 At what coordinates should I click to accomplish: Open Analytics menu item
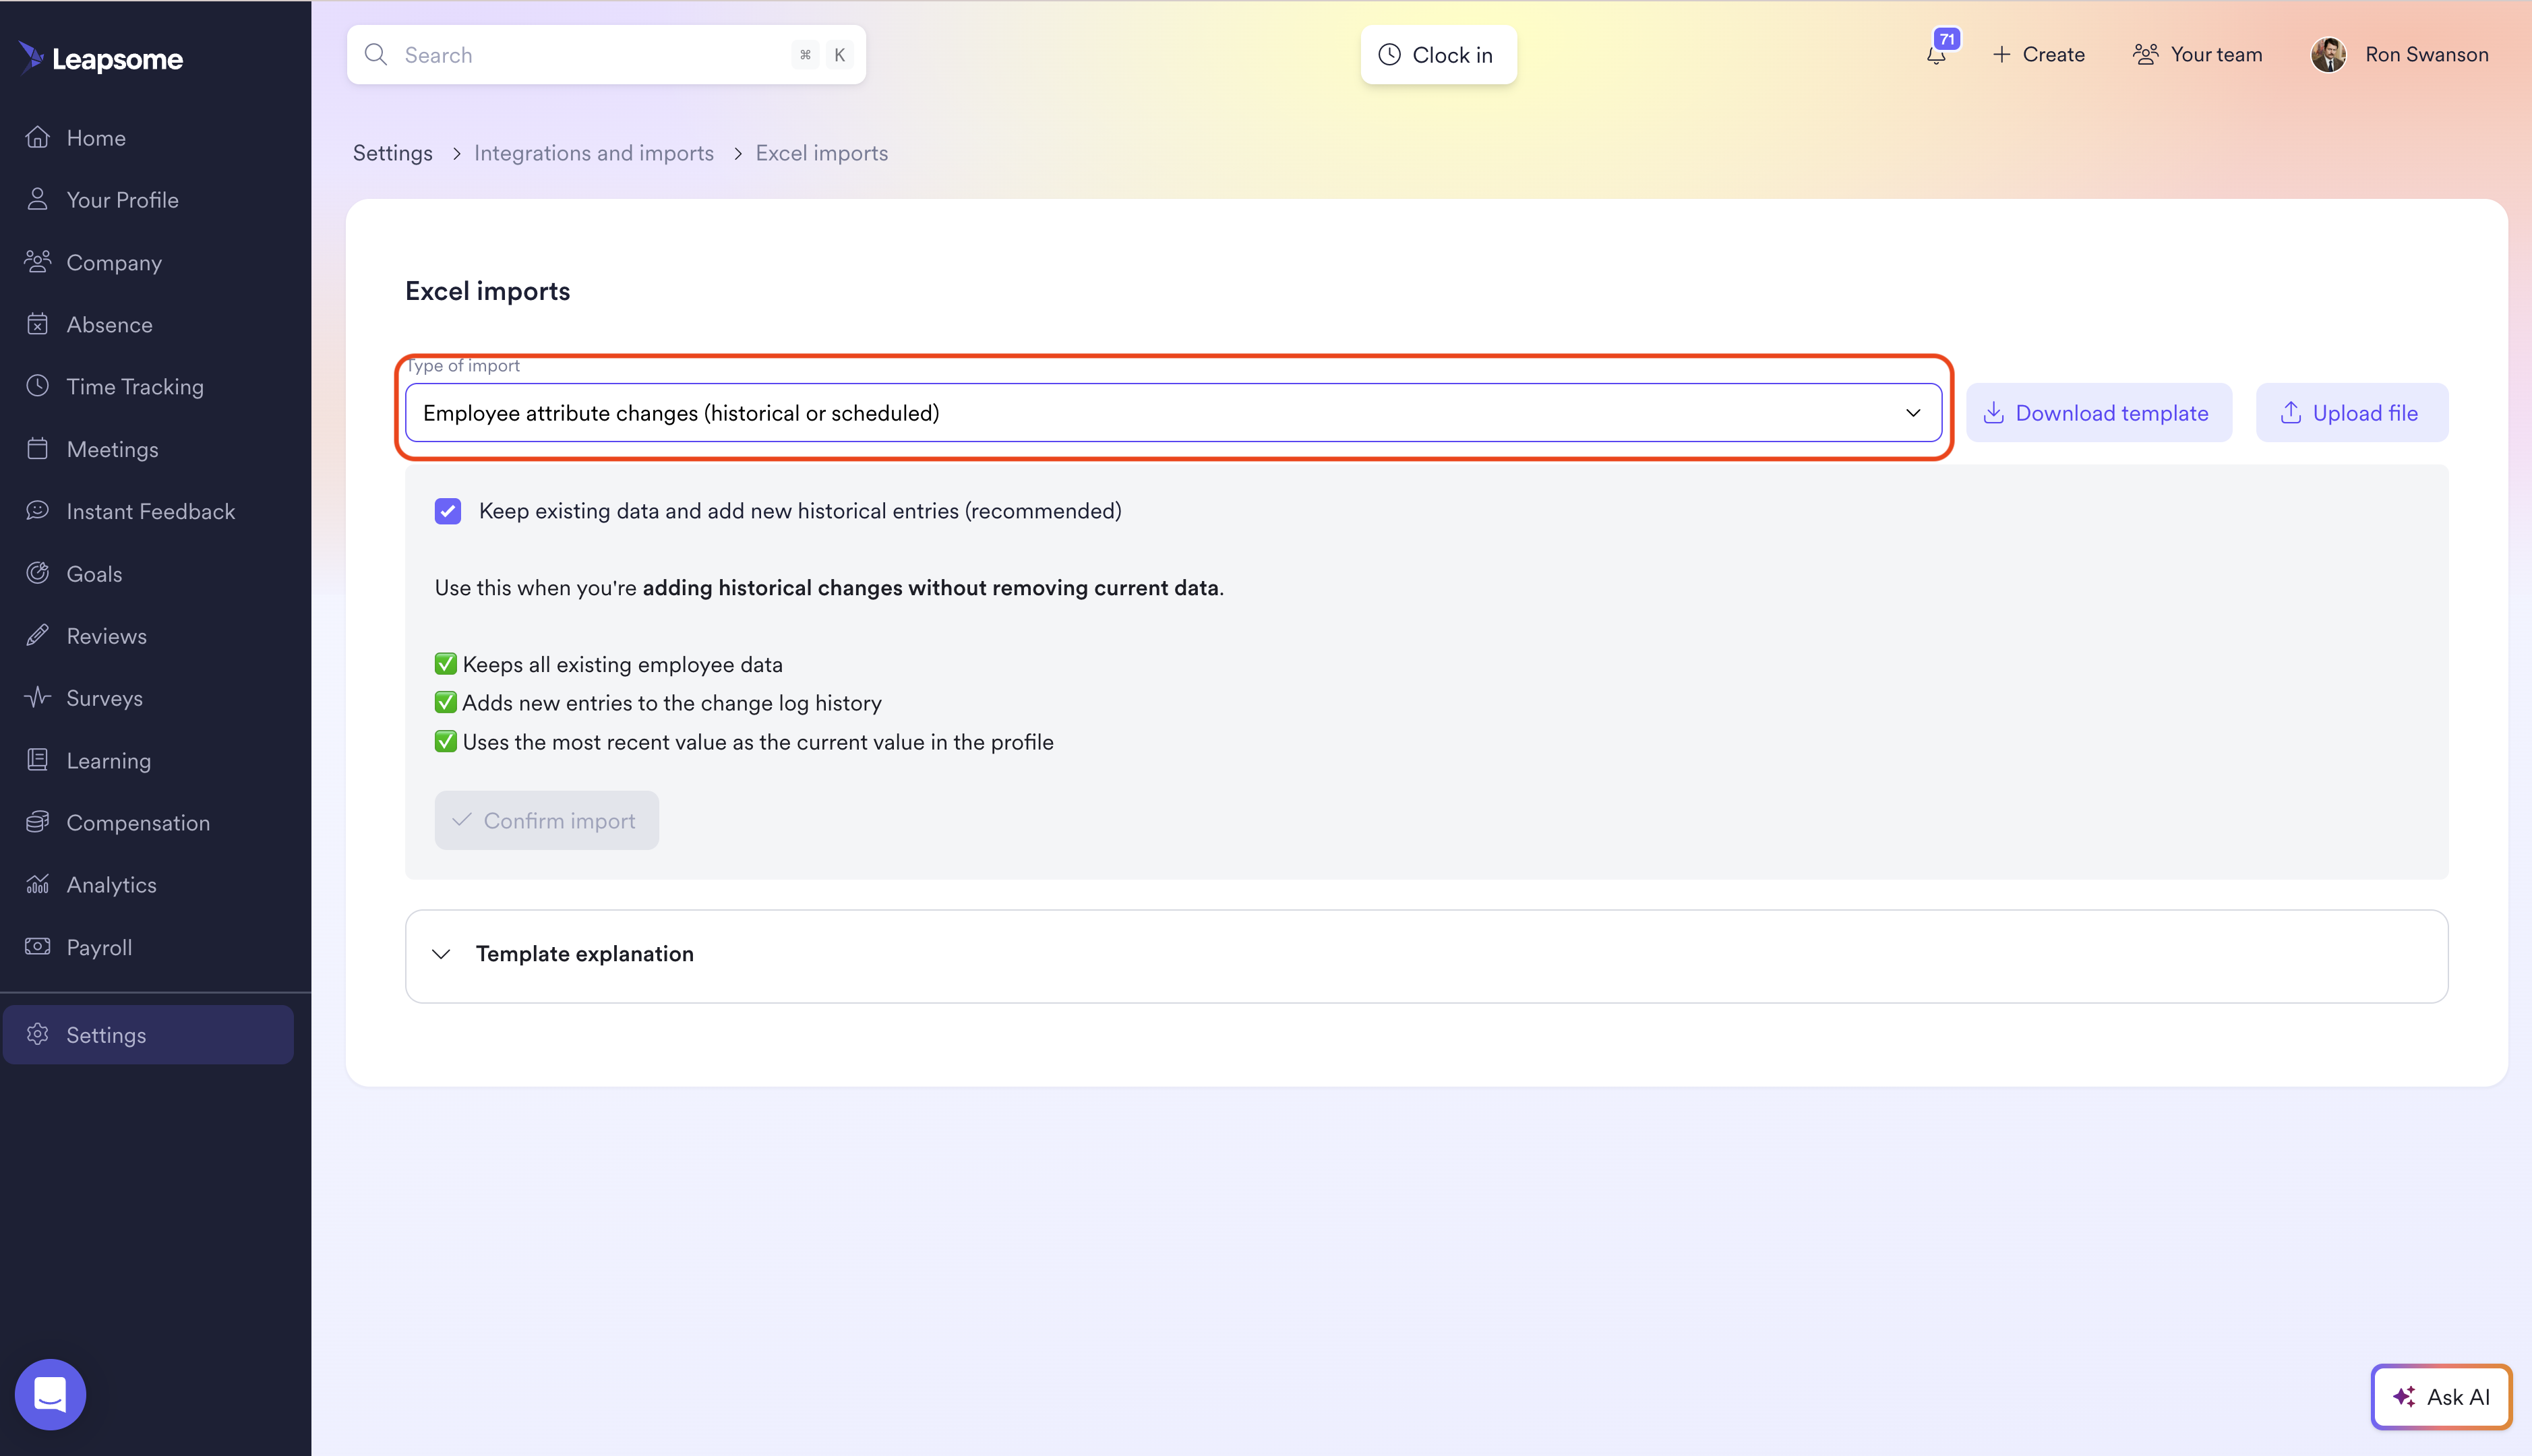(111, 885)
